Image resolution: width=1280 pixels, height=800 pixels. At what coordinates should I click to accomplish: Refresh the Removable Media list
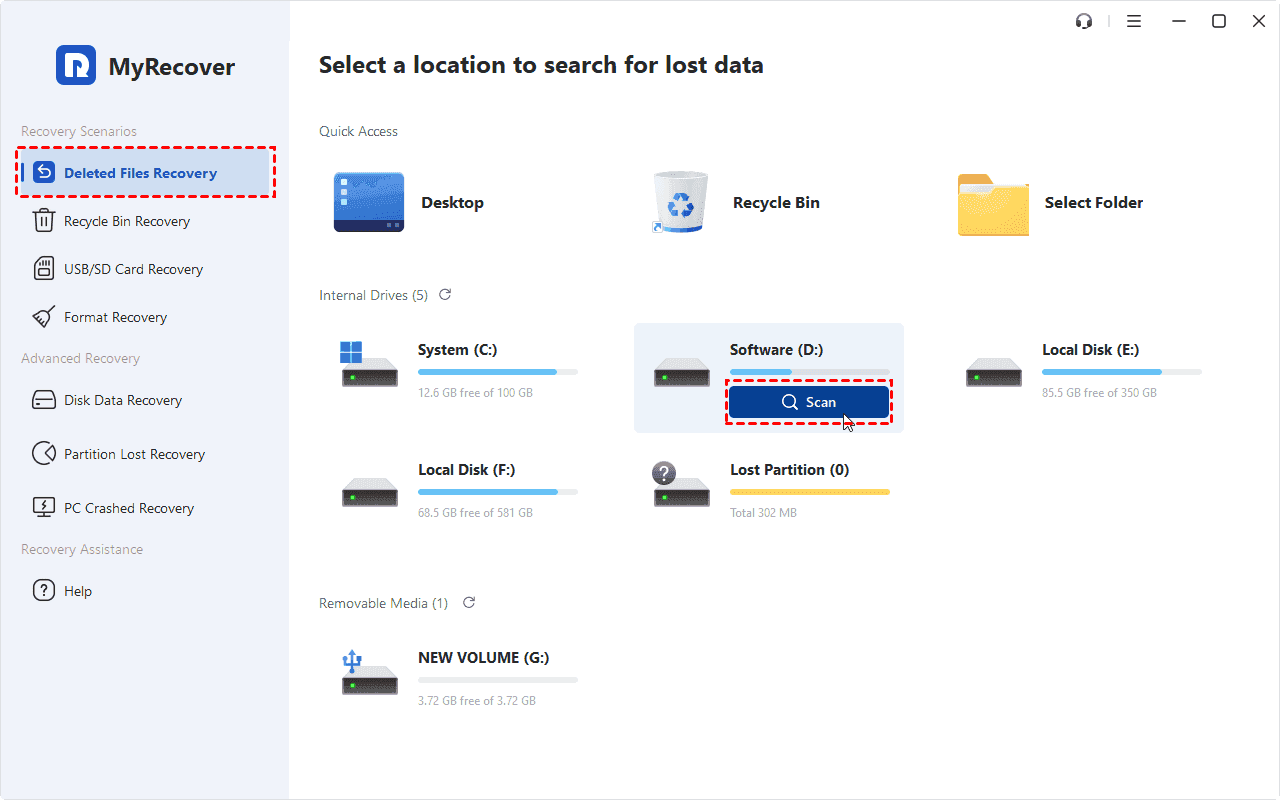pyautogui.click(x=469, y=603)
